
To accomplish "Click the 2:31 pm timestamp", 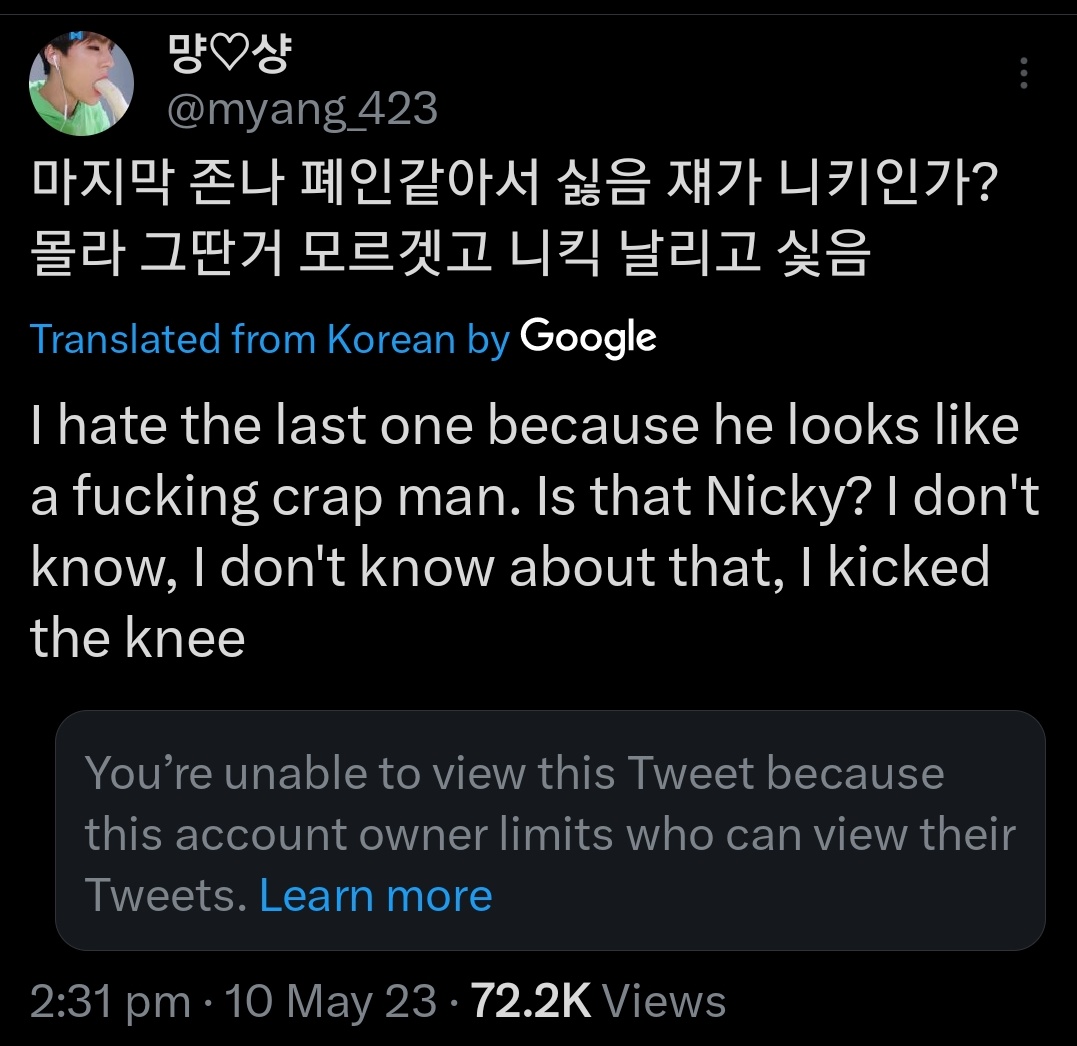I will coord(110,1001).
